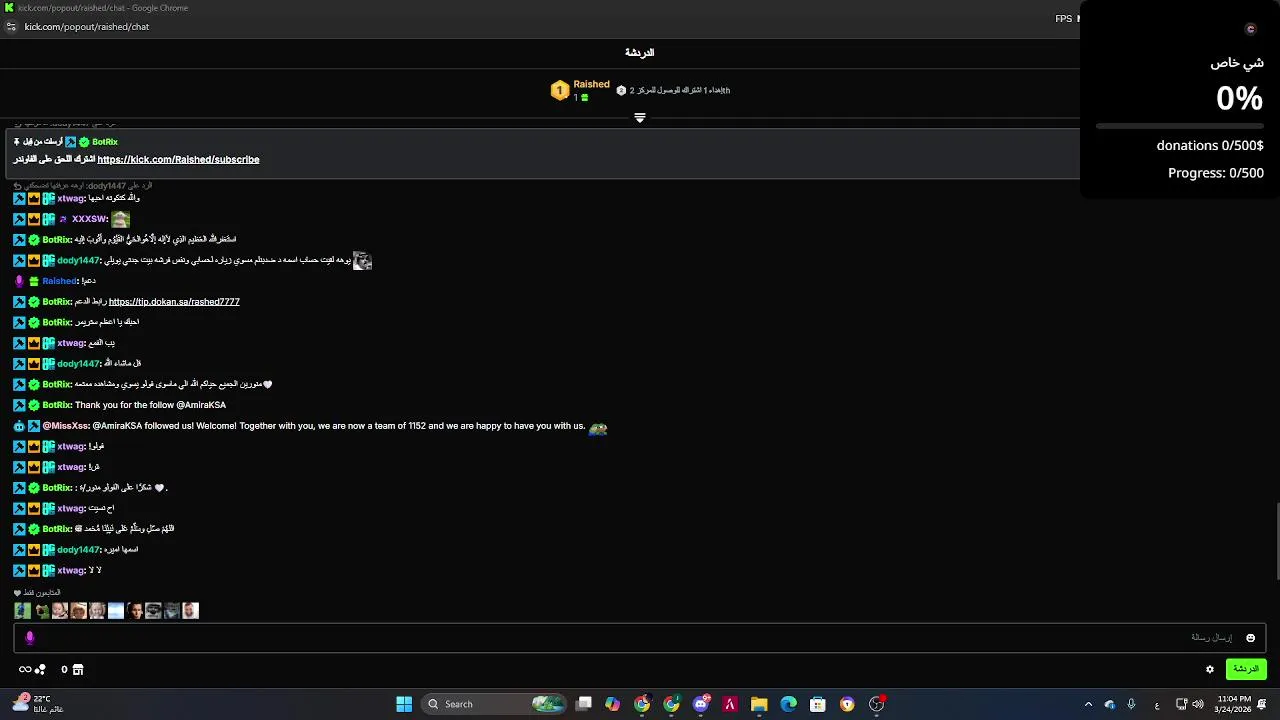The width and height of the screenshot is (1280, 720).
Task: Click 'Progress: 0/500' text in overlay
Action: point(1216,173)
